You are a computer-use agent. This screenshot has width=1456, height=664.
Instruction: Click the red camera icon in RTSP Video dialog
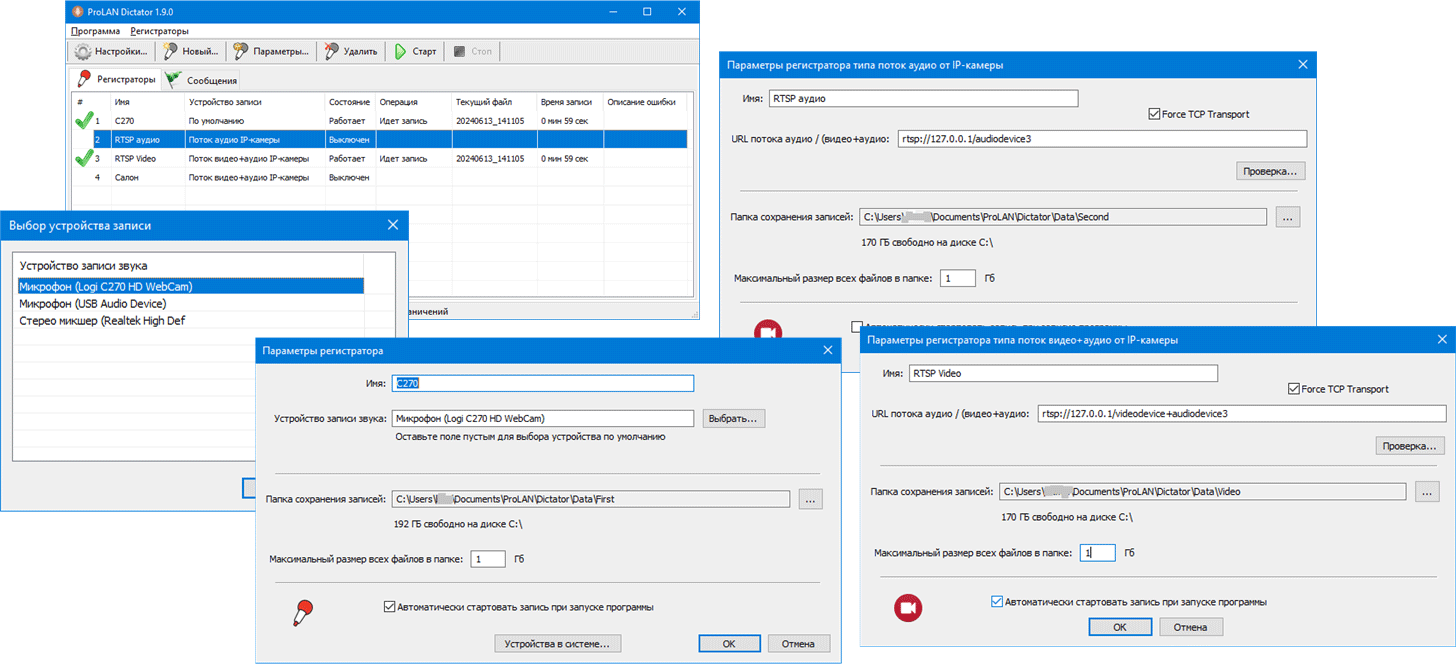tap(908, 608)
